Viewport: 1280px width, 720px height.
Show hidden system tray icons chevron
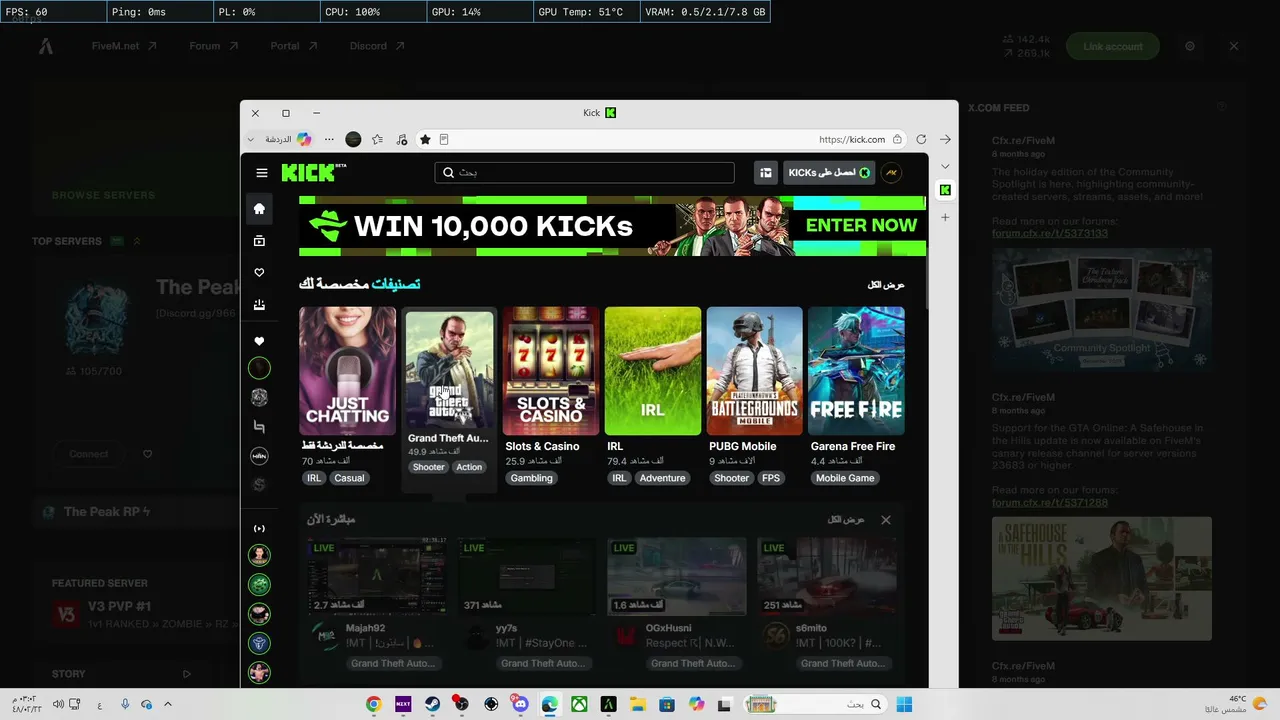(167, 704)
